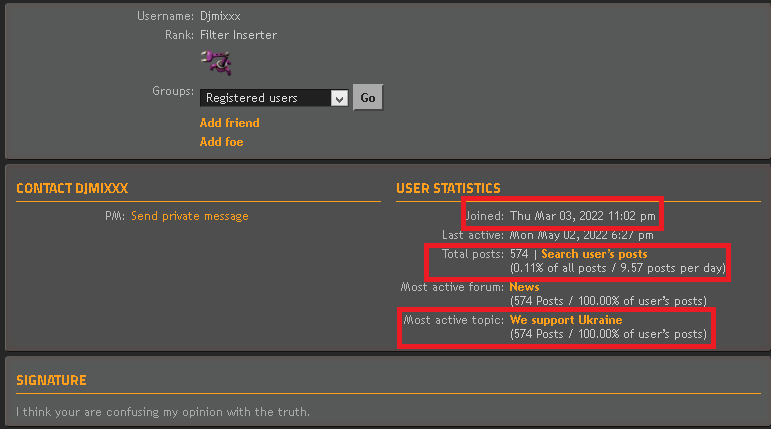Open the We support Ukraine topic

[565, 320]
